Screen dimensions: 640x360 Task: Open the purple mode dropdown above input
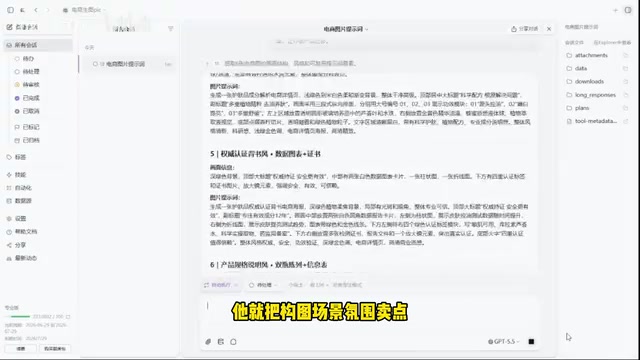pyautogui.click(x=221, y=285)
